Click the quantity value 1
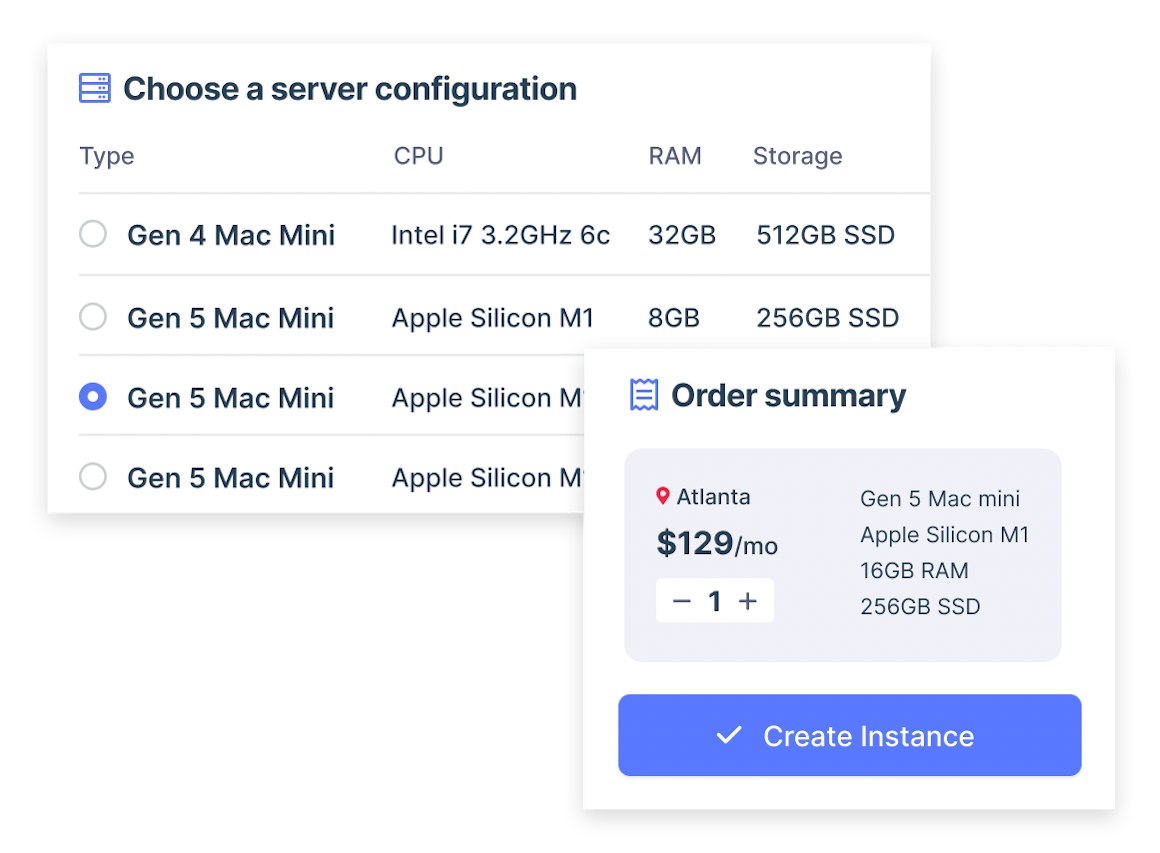 pos(715,601)
